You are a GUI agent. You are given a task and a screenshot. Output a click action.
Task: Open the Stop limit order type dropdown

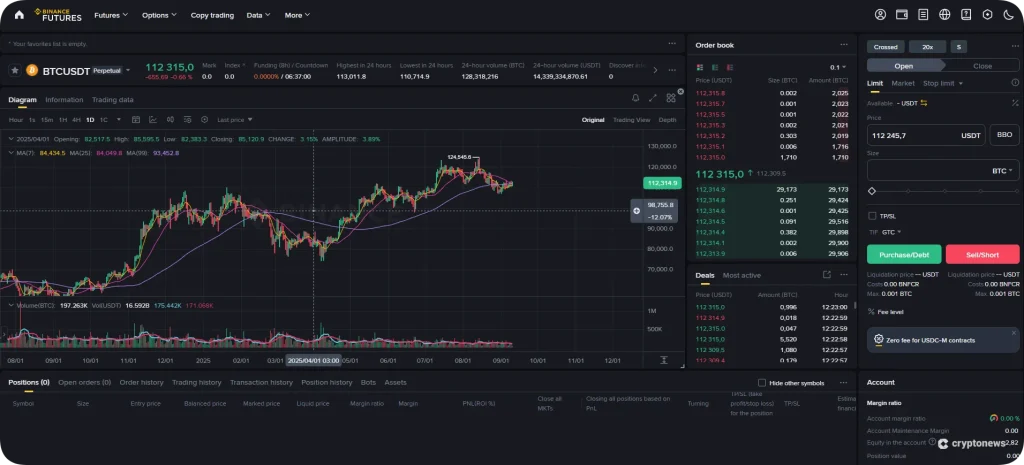click(x=941, y=83)
